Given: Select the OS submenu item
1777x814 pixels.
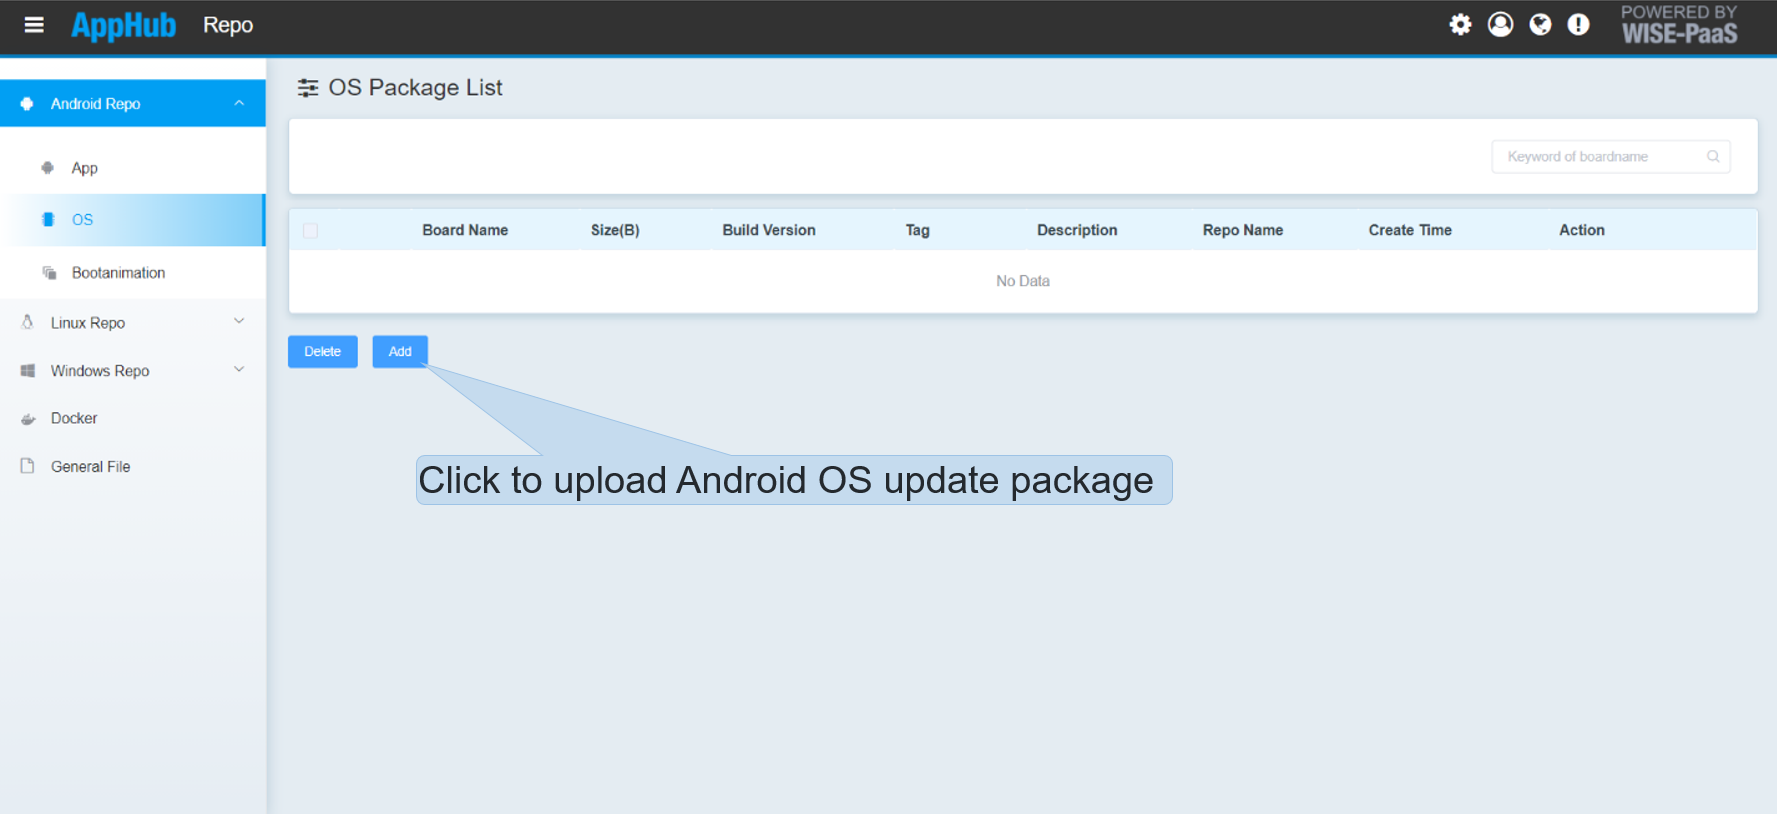Looking at the screenshot, I should pos(133,220).
